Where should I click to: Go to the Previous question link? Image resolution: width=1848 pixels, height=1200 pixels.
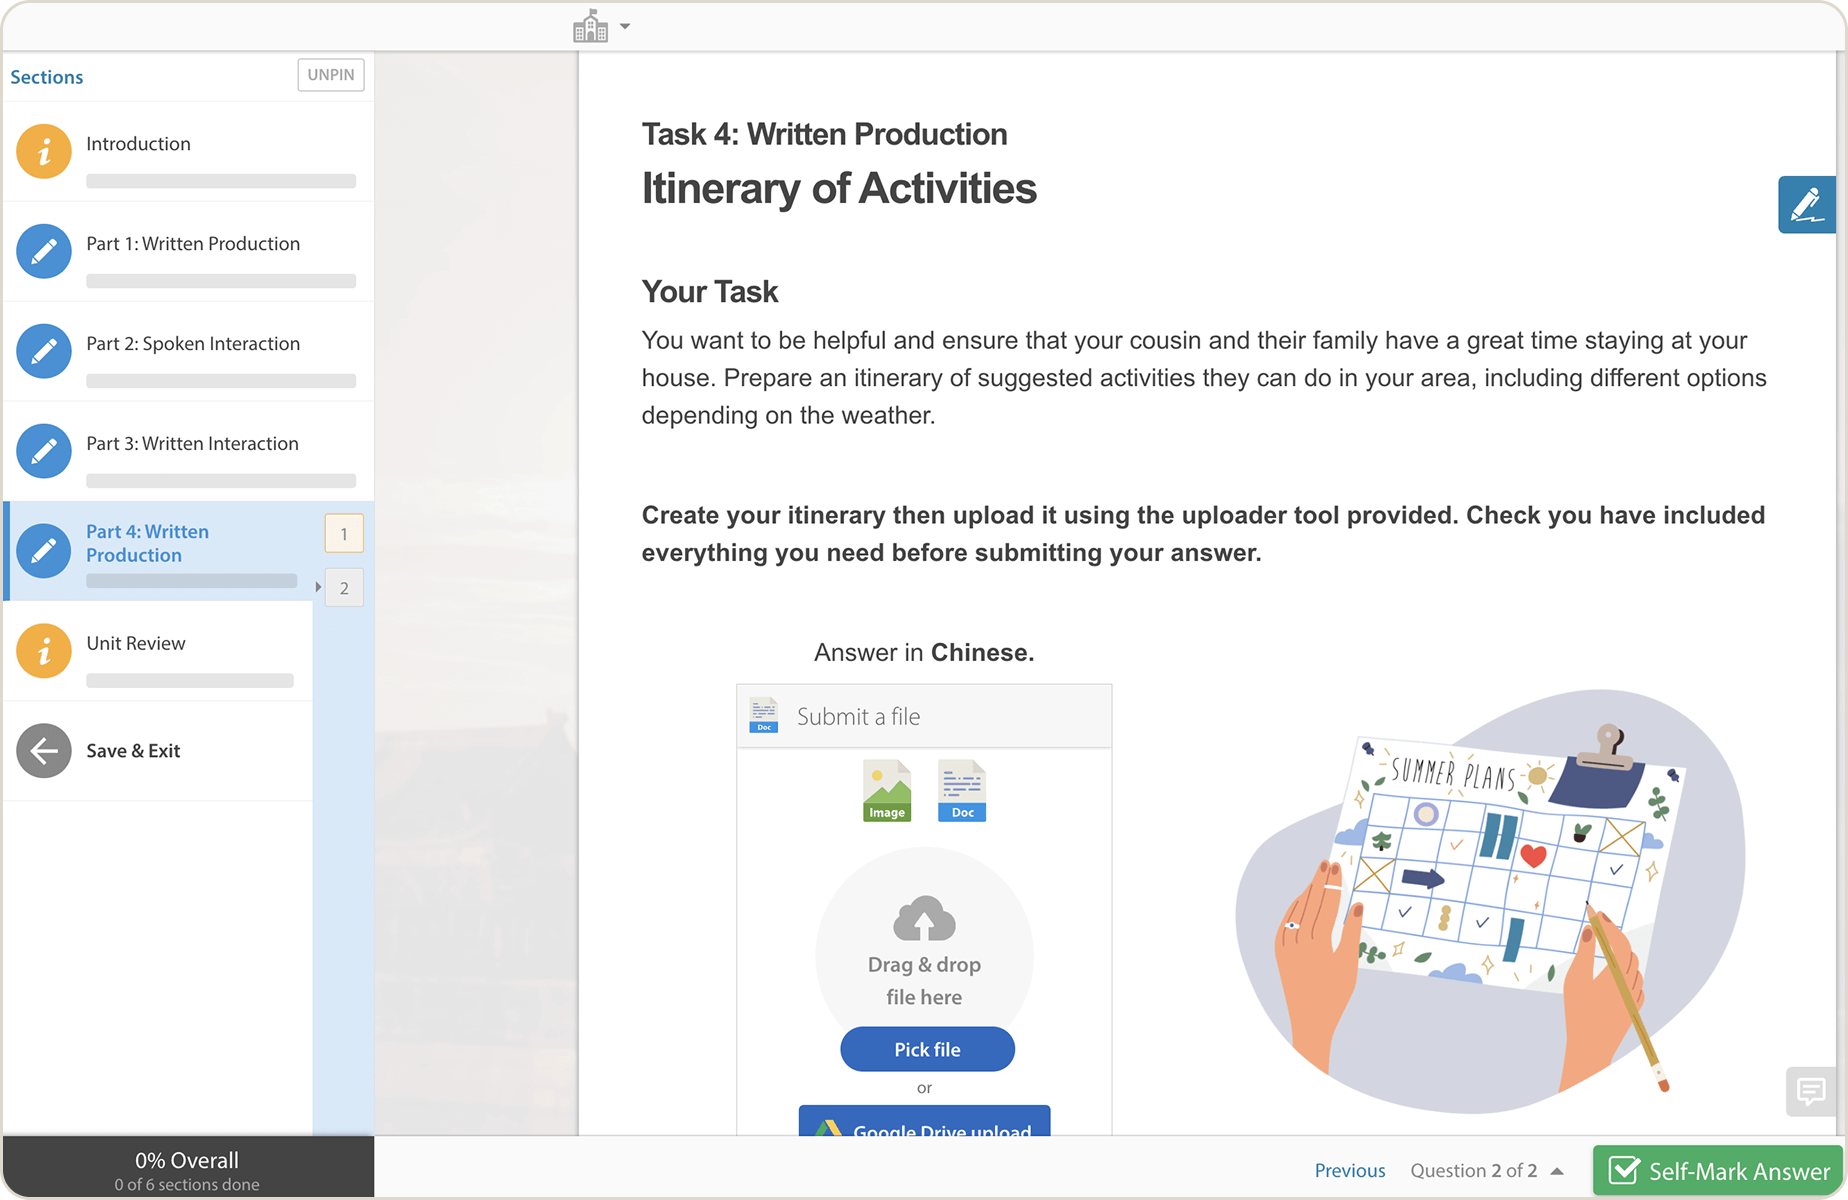pos(1349,1170)
